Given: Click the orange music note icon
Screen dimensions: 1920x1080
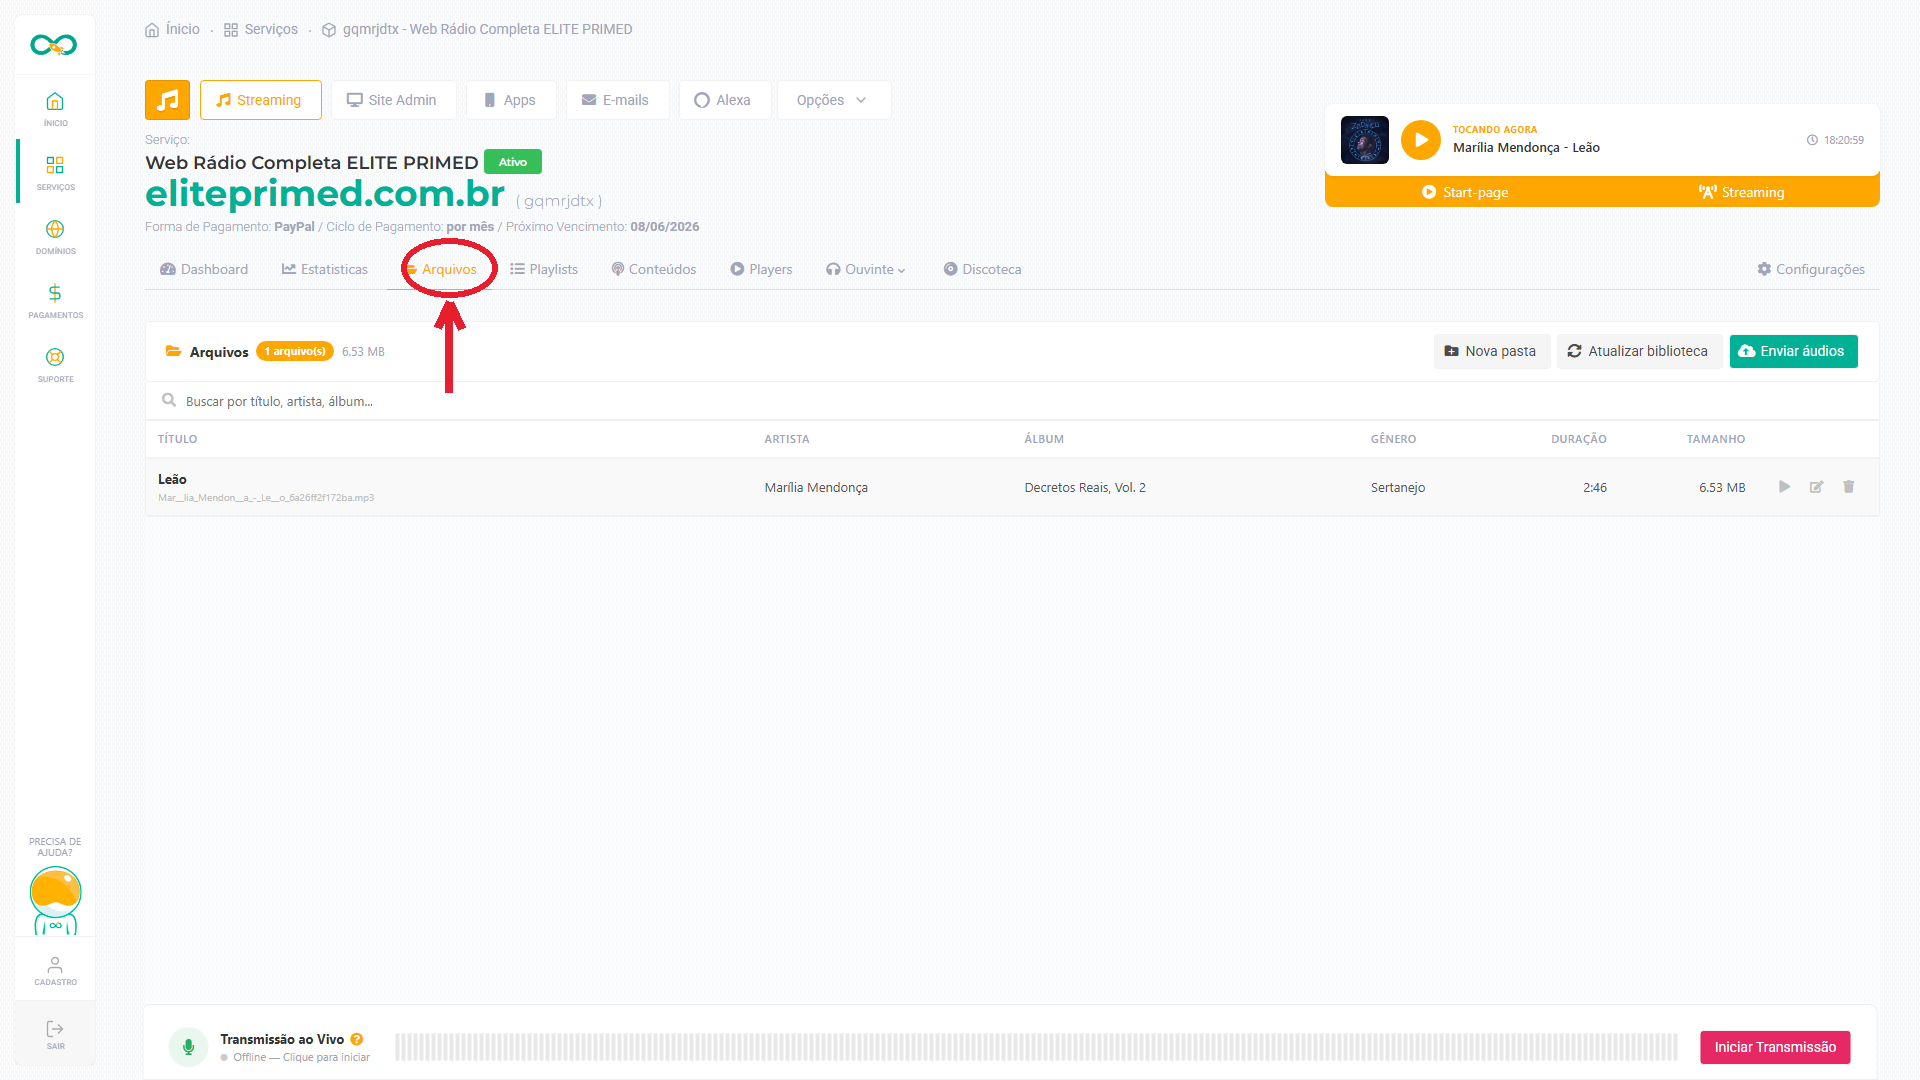Looking at the screenshot, I should 167,100.
